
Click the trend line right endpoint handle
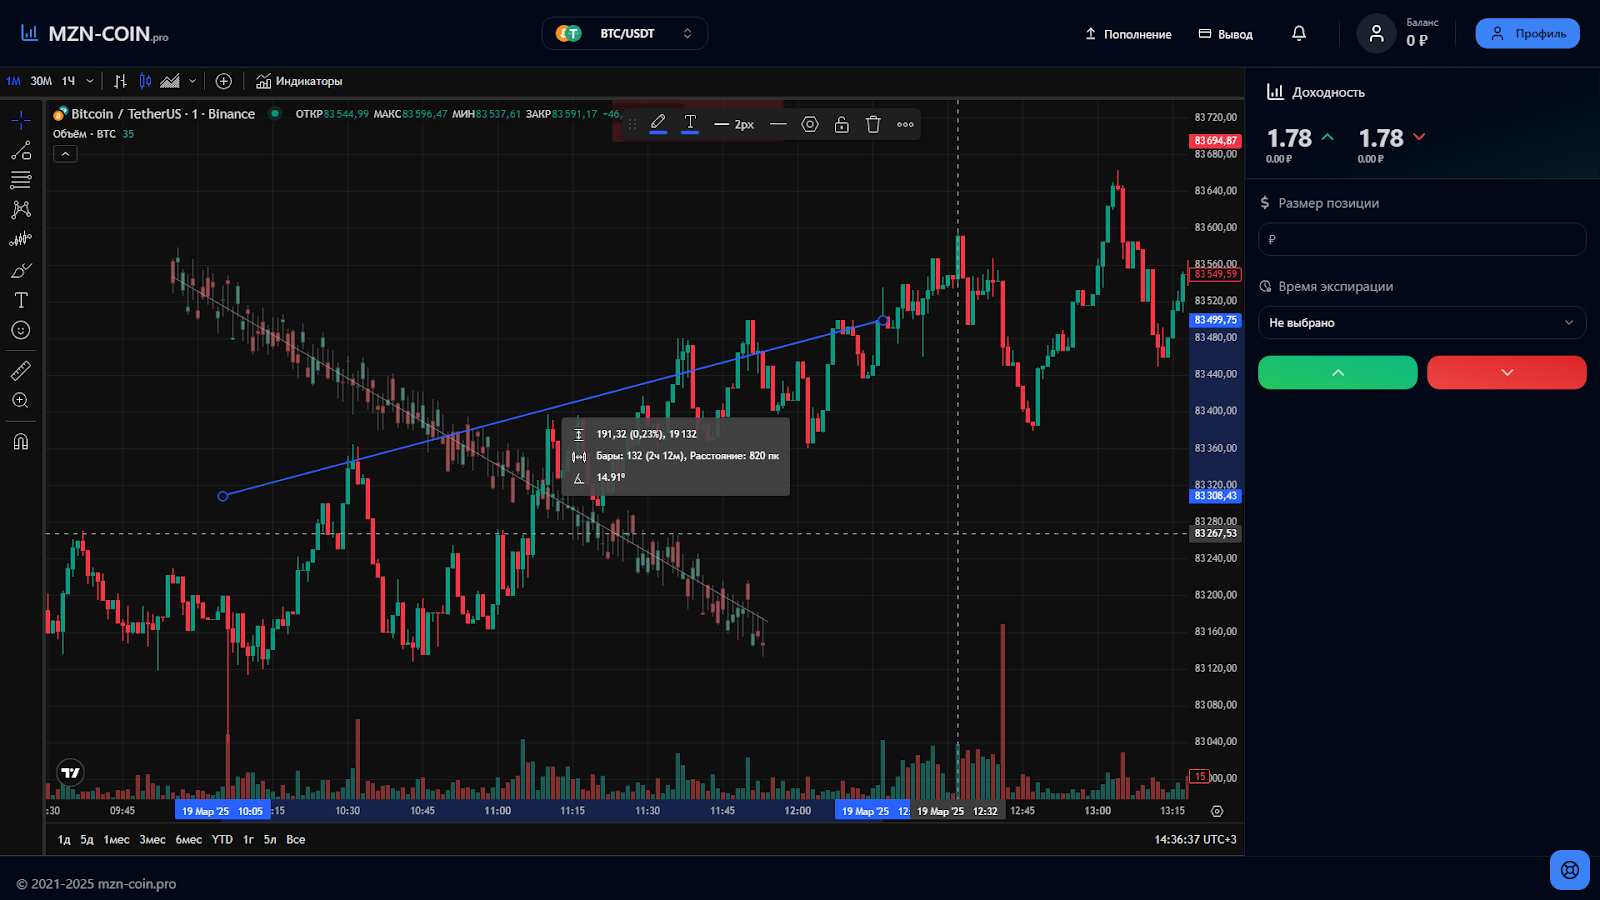883,321
